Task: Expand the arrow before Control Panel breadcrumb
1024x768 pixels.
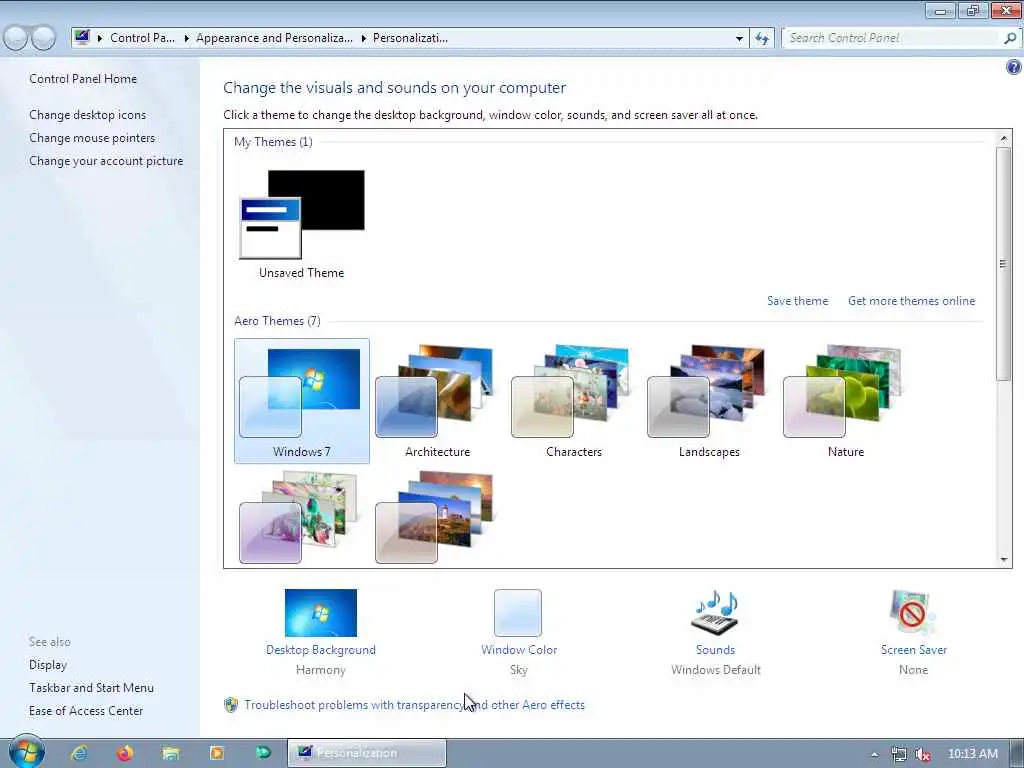Action: [100, 39]
